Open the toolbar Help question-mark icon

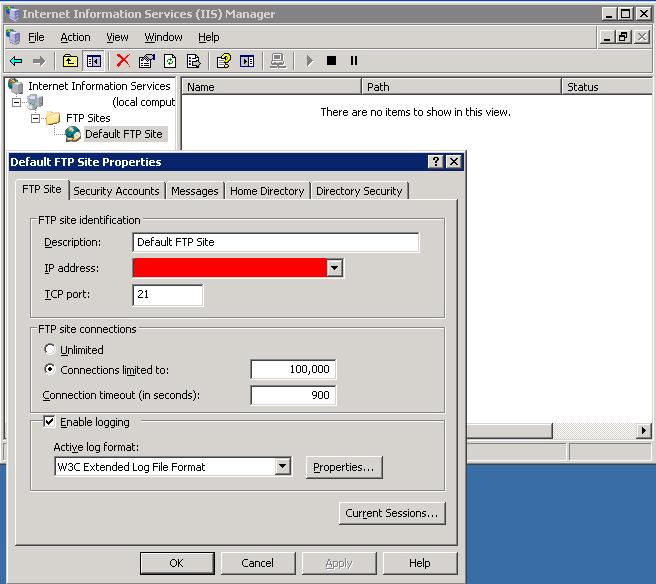click(223, 61)
